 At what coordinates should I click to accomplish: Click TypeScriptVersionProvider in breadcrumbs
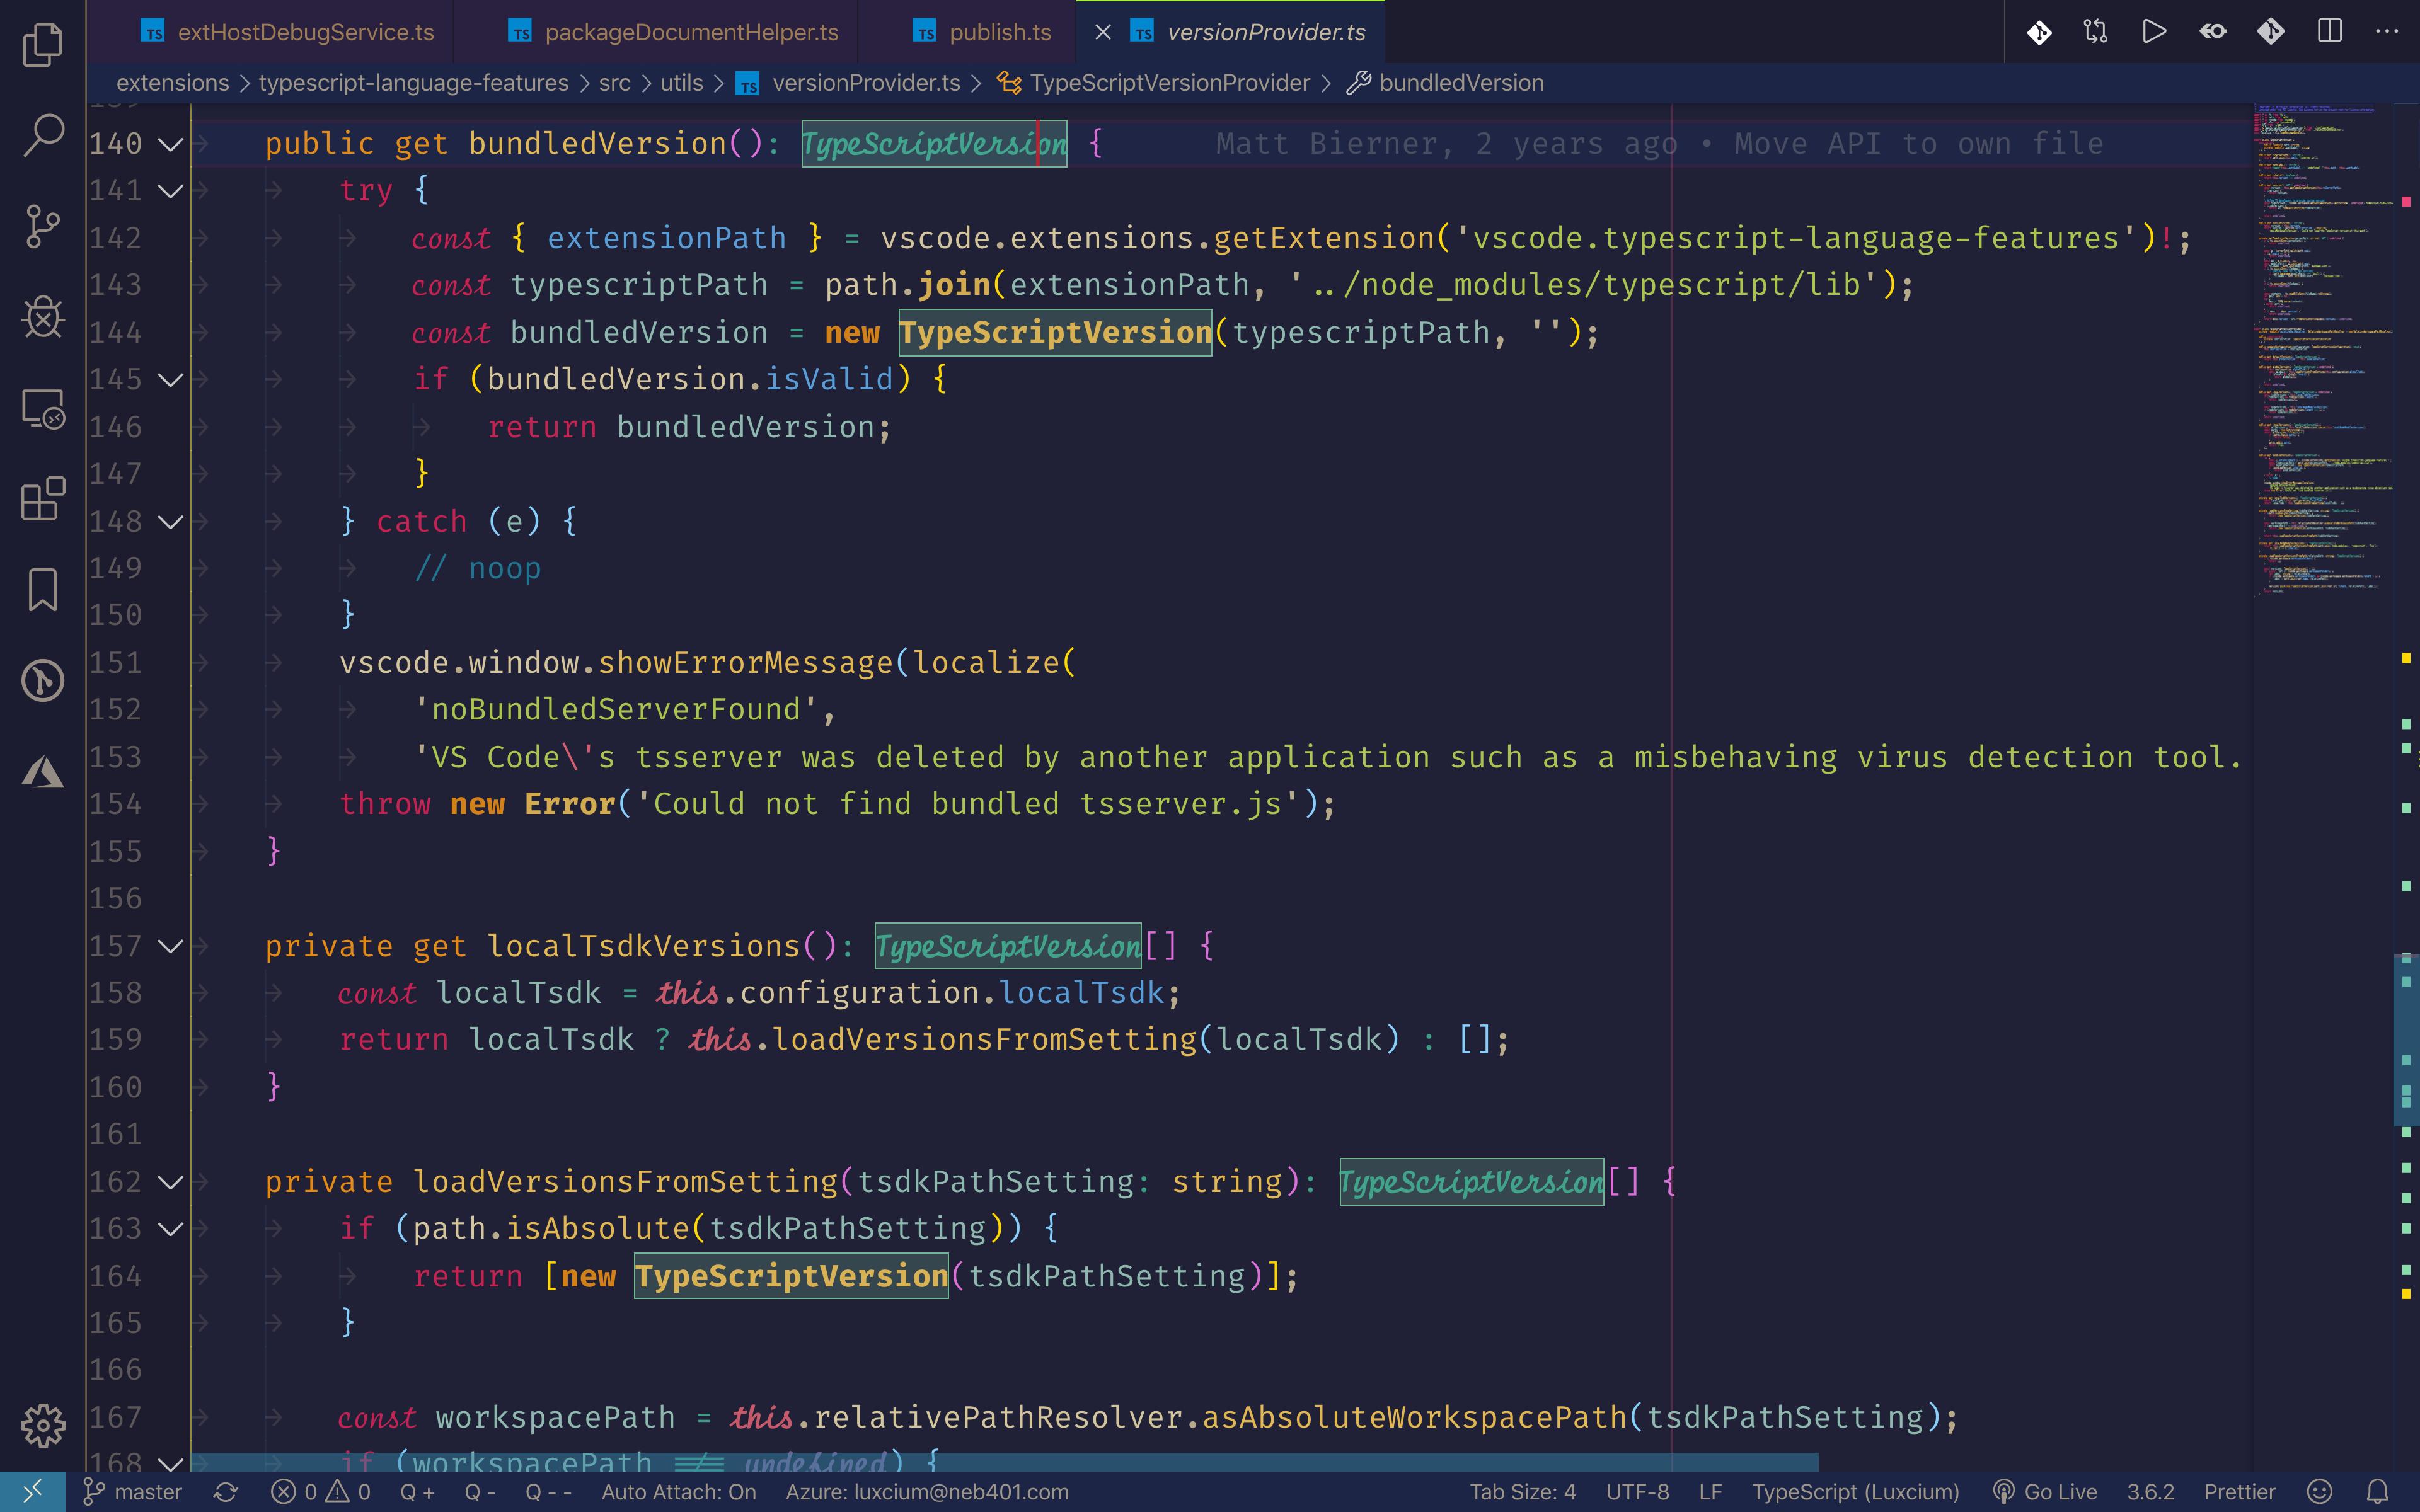click(x=1169, y=83)
